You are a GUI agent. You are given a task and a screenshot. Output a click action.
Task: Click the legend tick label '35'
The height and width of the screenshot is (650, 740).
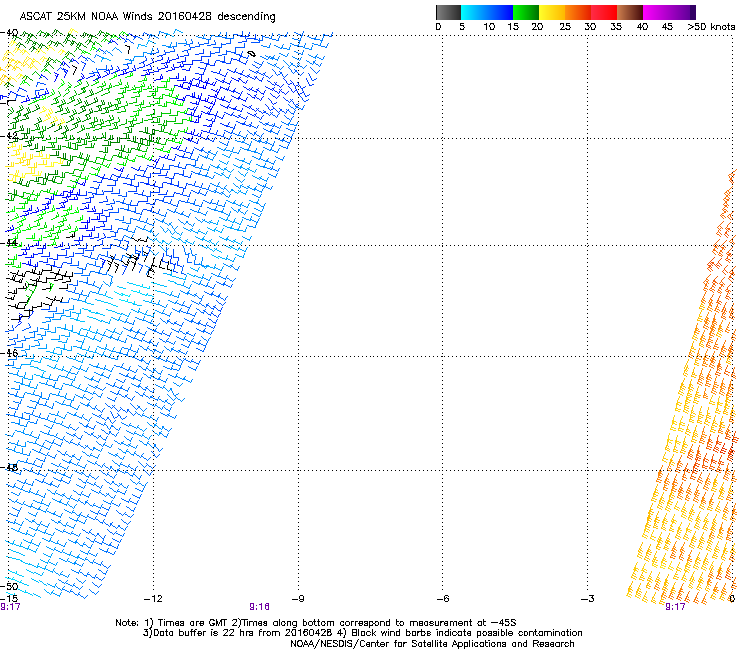click(616, 27)
